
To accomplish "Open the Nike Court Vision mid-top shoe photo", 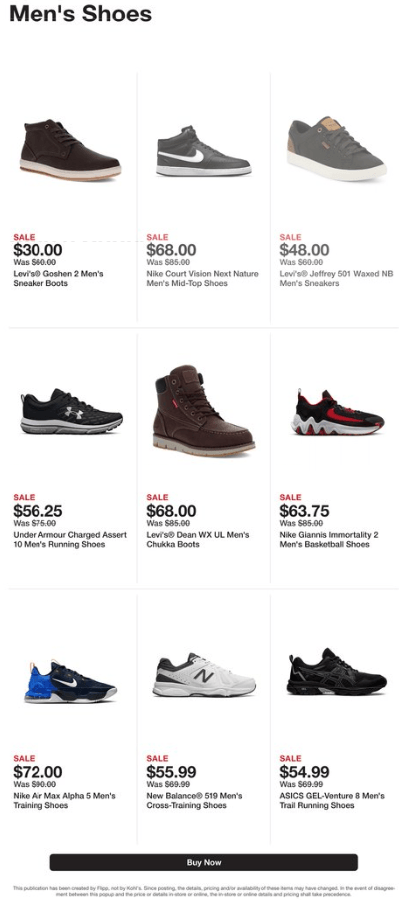I will coord(204,151).
